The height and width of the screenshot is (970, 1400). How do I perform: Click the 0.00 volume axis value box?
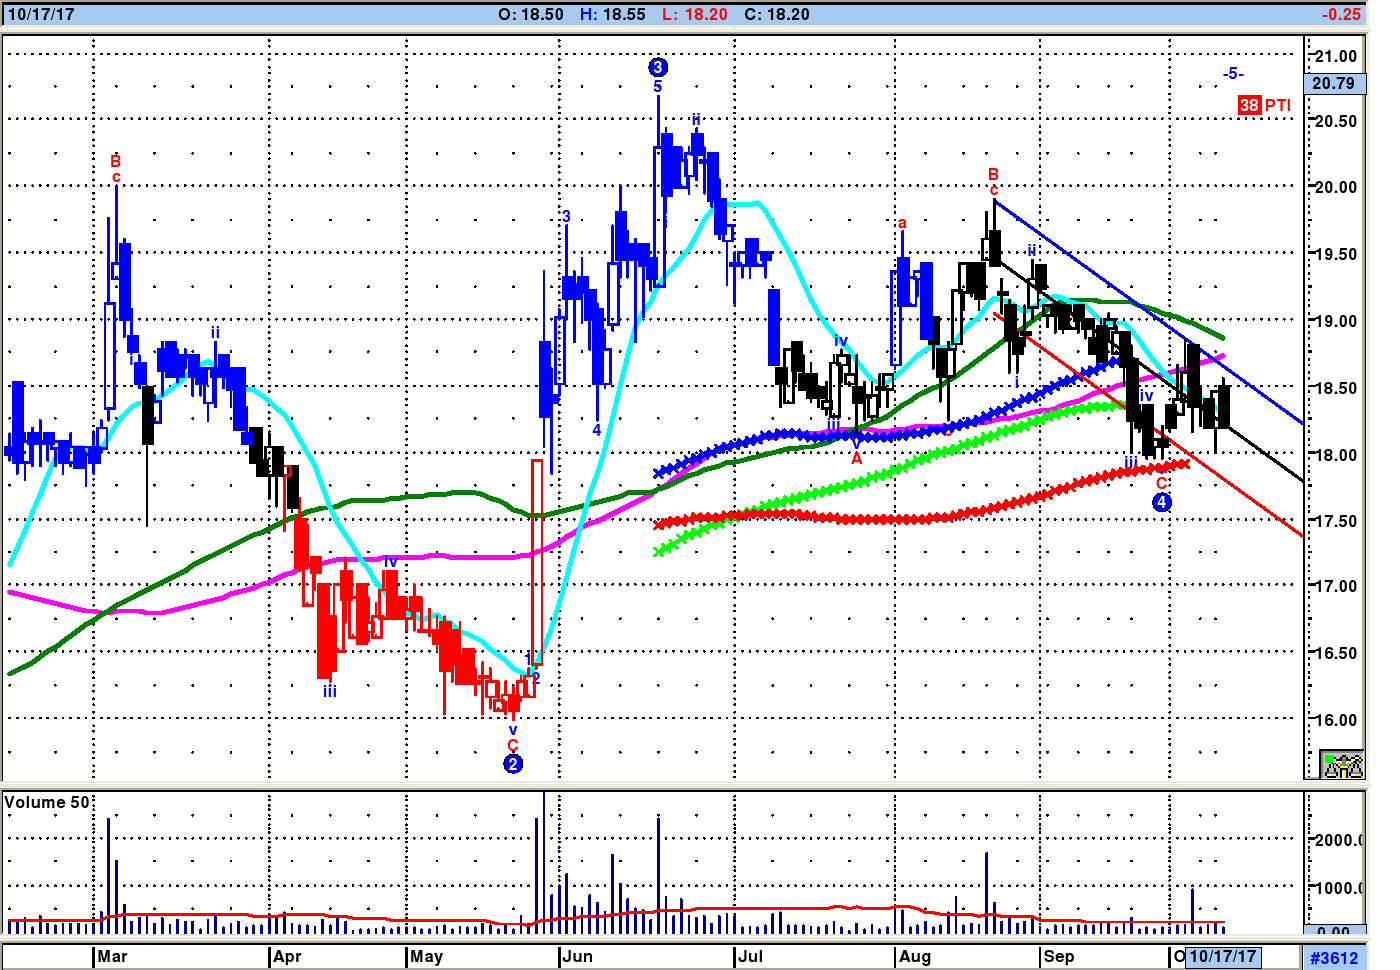tap(1334, 932)
